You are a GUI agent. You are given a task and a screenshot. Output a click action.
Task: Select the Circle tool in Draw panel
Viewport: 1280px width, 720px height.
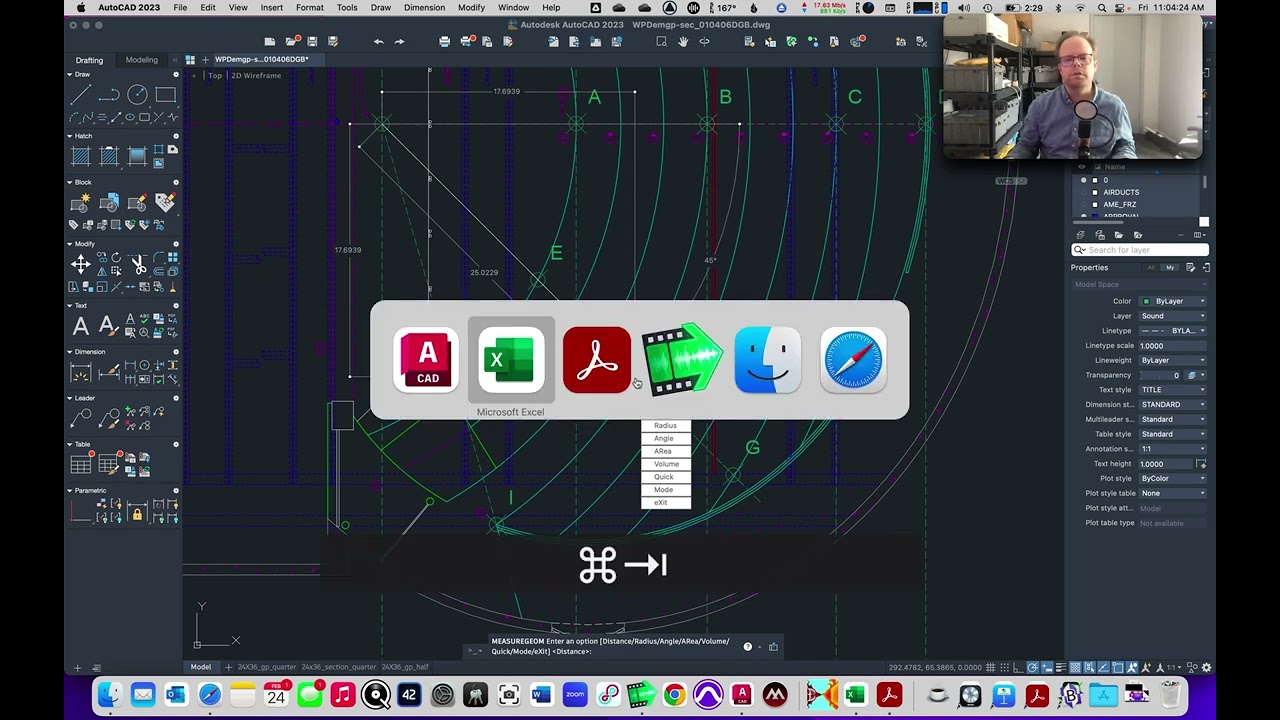click(137, 95)
